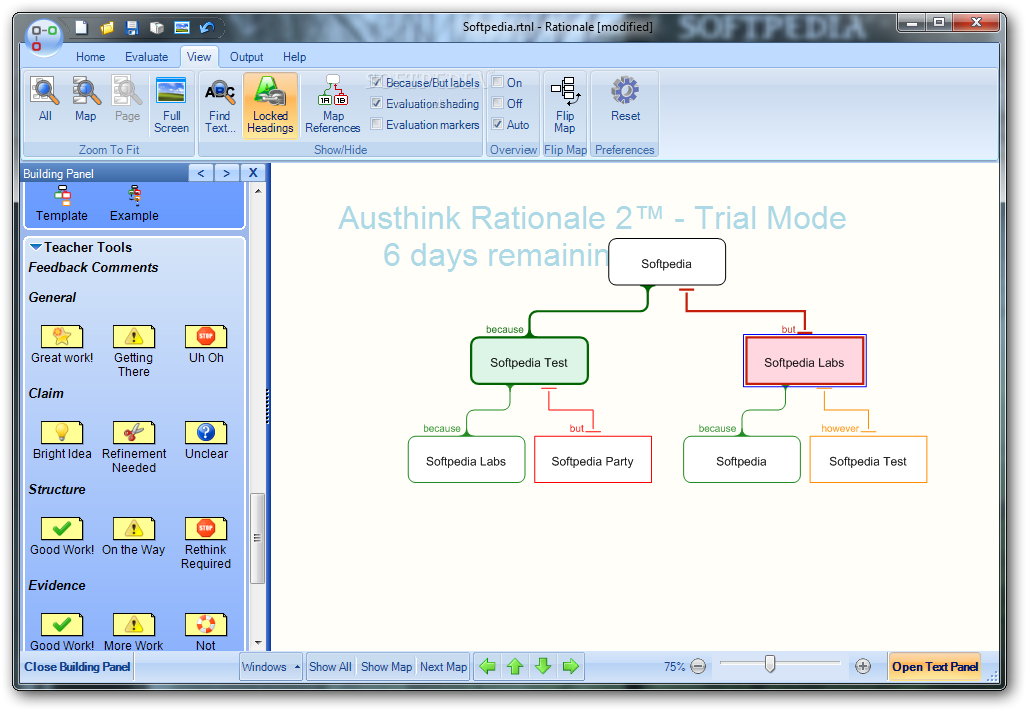Click the Building Panel scrollbar thumb
The height and width of the screenshot is (711, 1027).
pyautogui.click(x=257, y=538)
